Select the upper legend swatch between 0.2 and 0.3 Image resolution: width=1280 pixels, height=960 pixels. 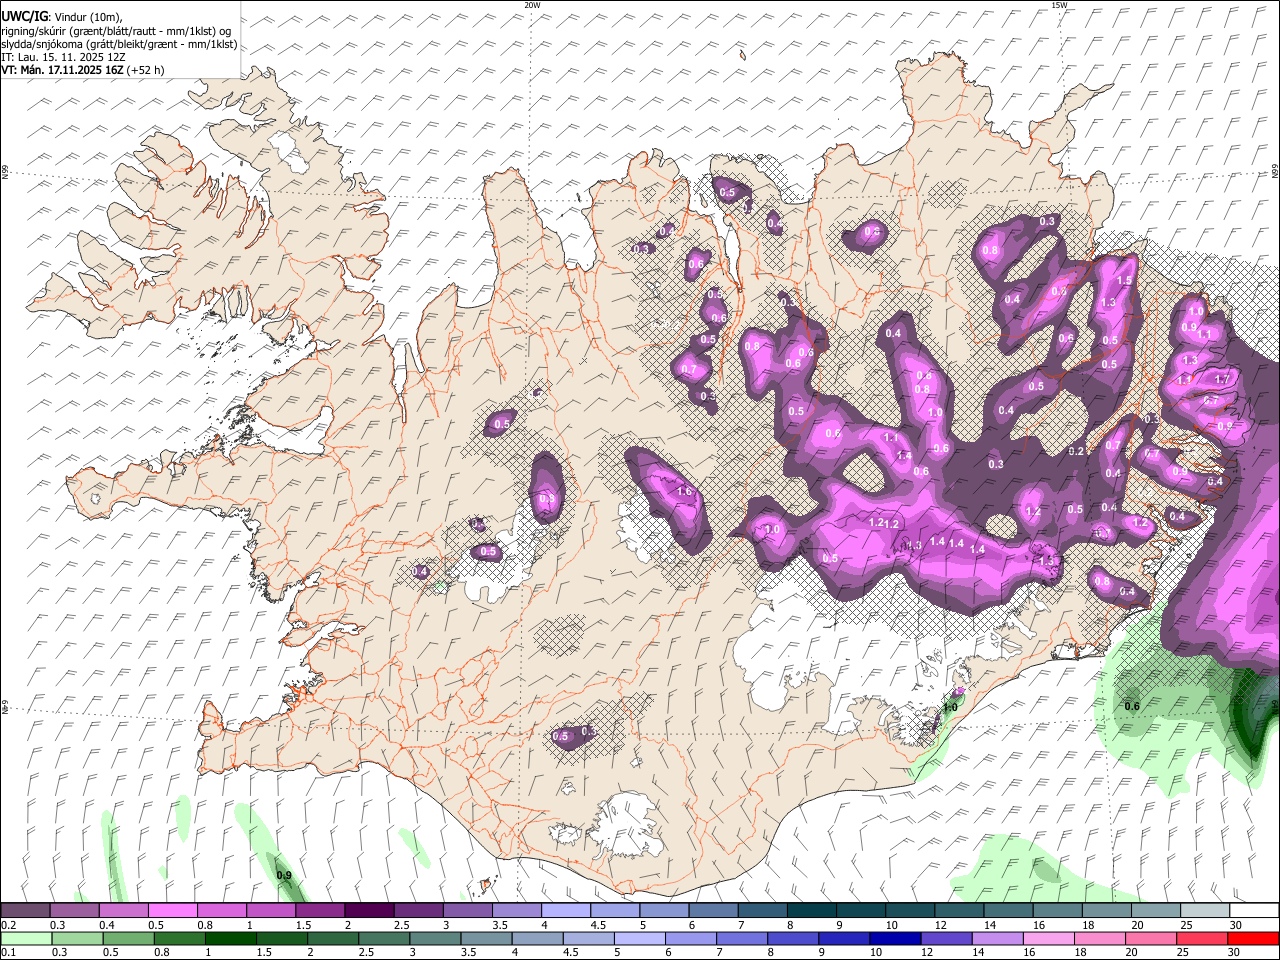[25, 911]
